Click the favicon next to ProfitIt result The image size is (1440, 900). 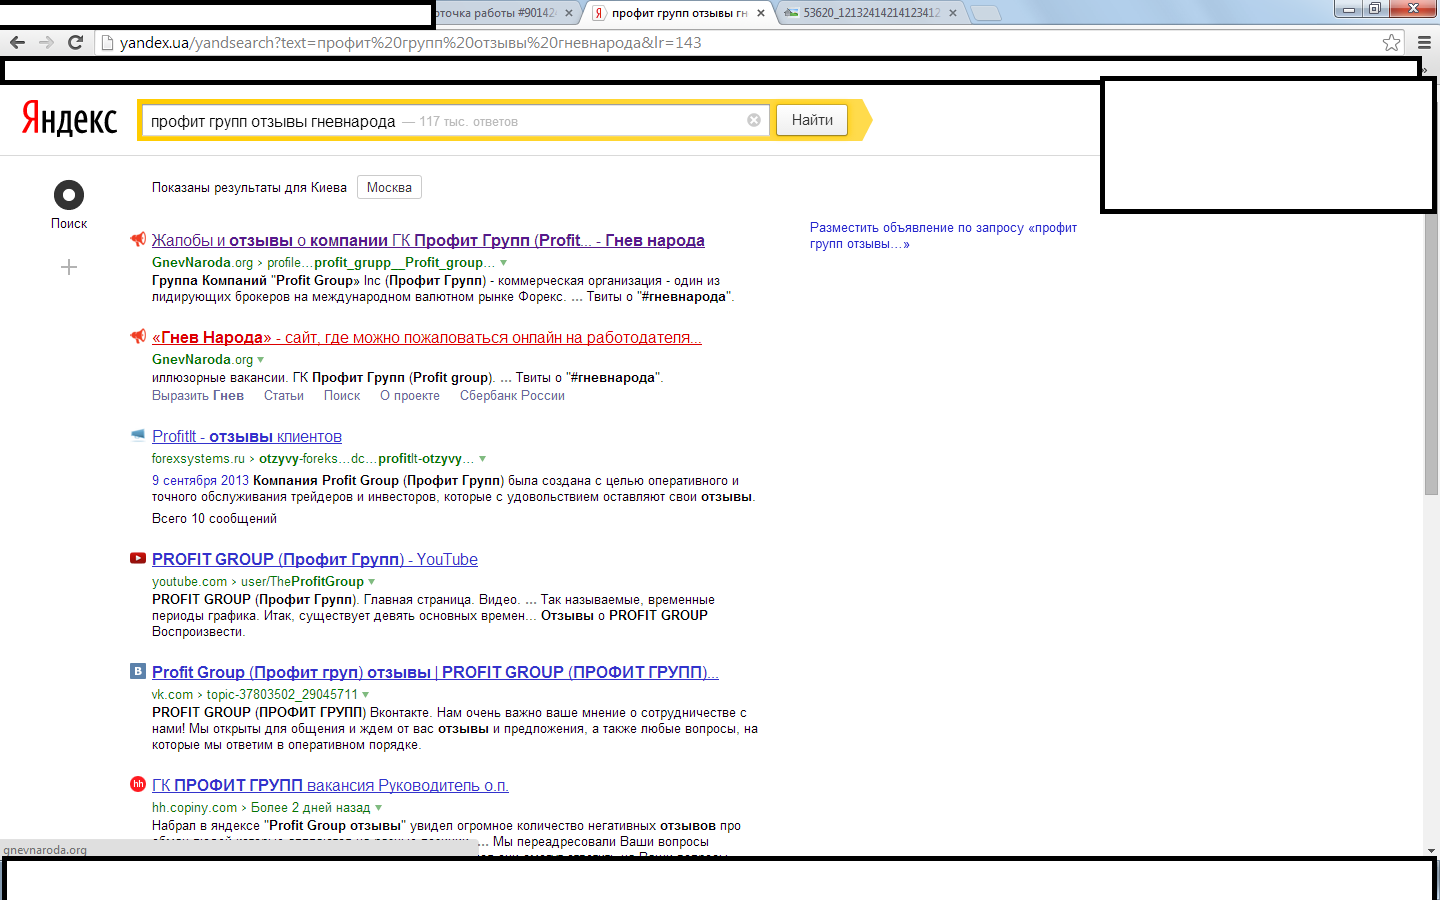(x=138, y=434)
